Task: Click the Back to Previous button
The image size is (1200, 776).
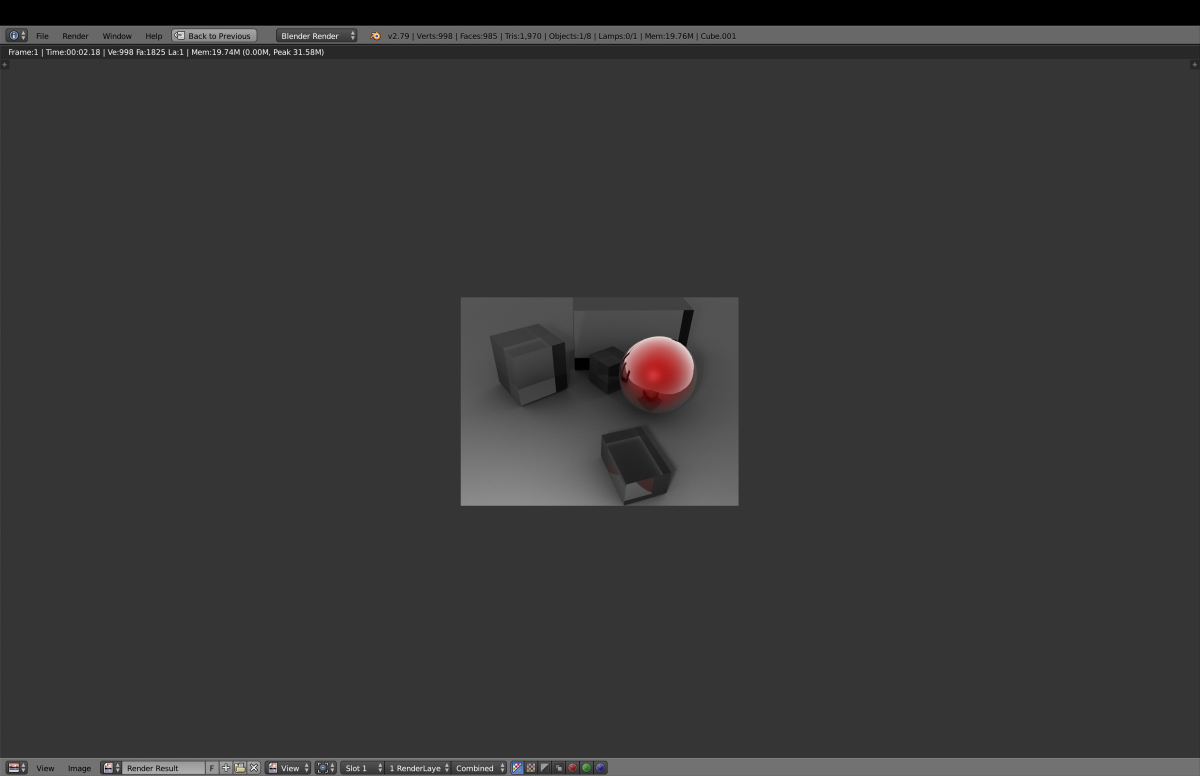Action: pyautogui.click(x=214, y=36)
